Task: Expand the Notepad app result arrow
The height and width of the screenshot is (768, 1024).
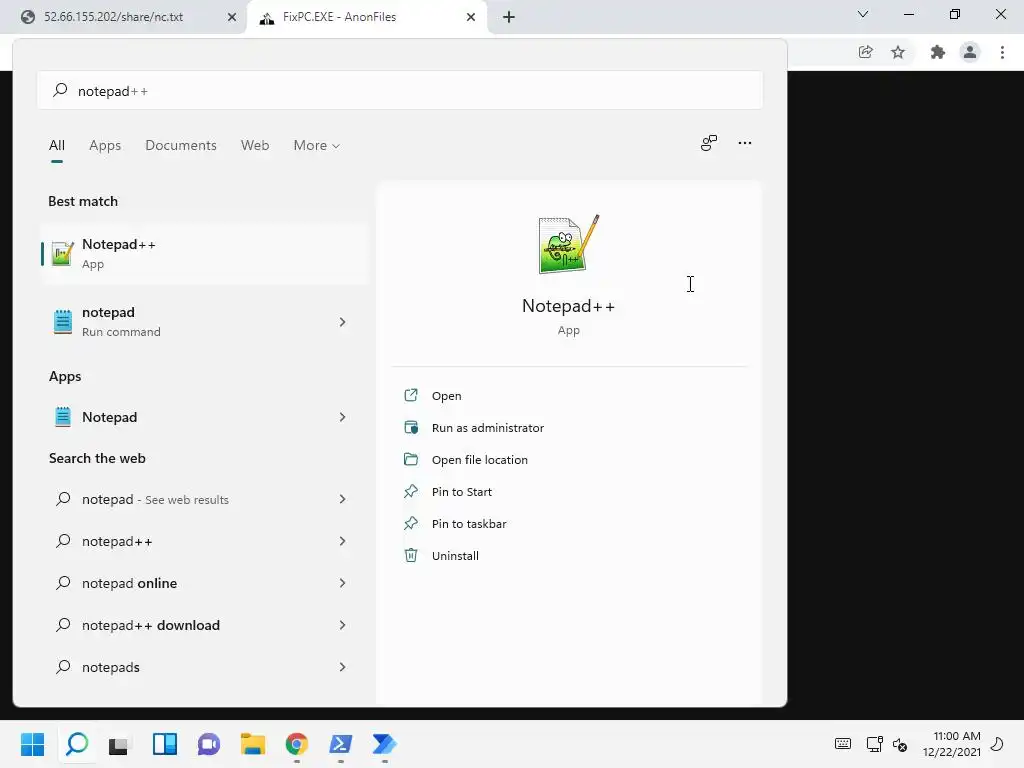Action: coord(342,417)
